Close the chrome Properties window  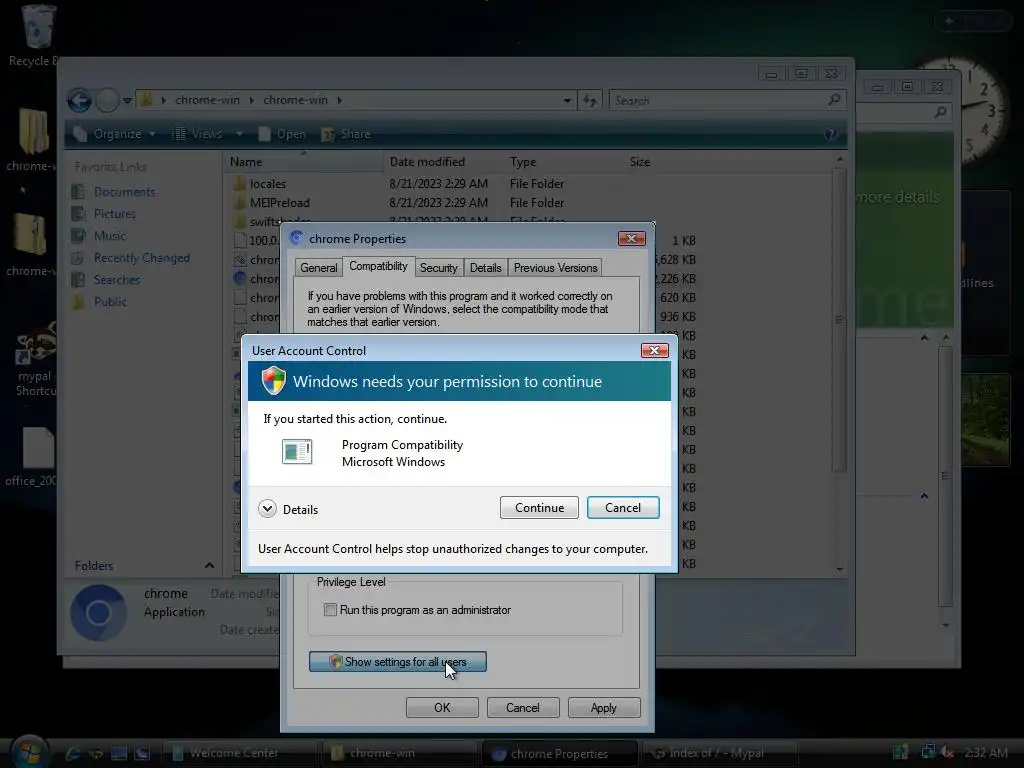(x=632, y=239)
